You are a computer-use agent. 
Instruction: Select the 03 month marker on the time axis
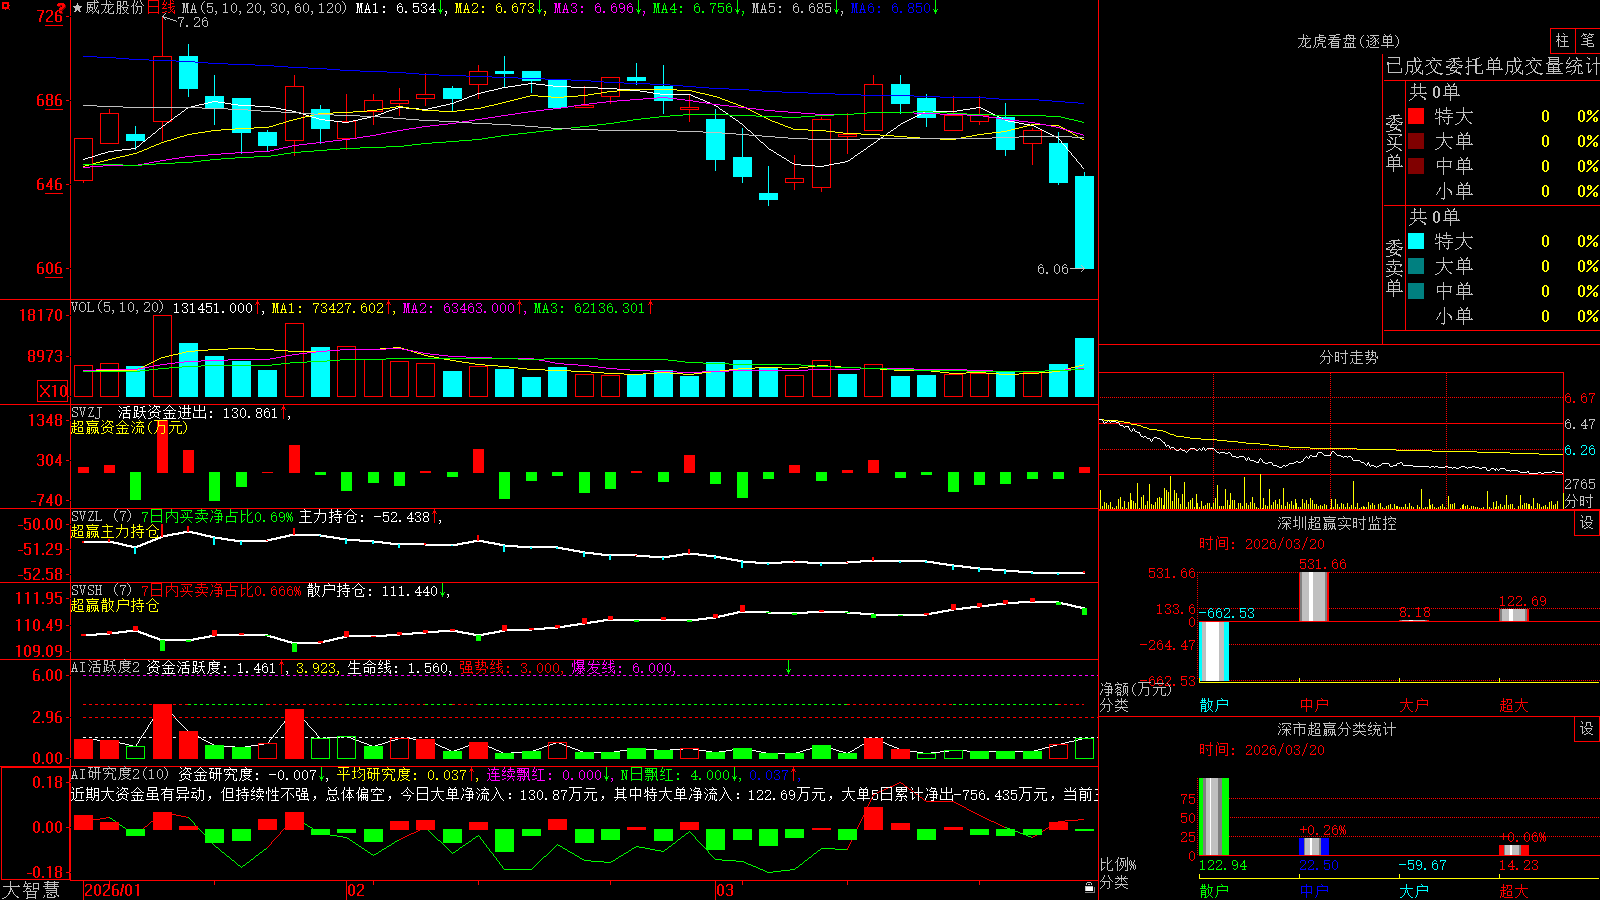(725, 890)
